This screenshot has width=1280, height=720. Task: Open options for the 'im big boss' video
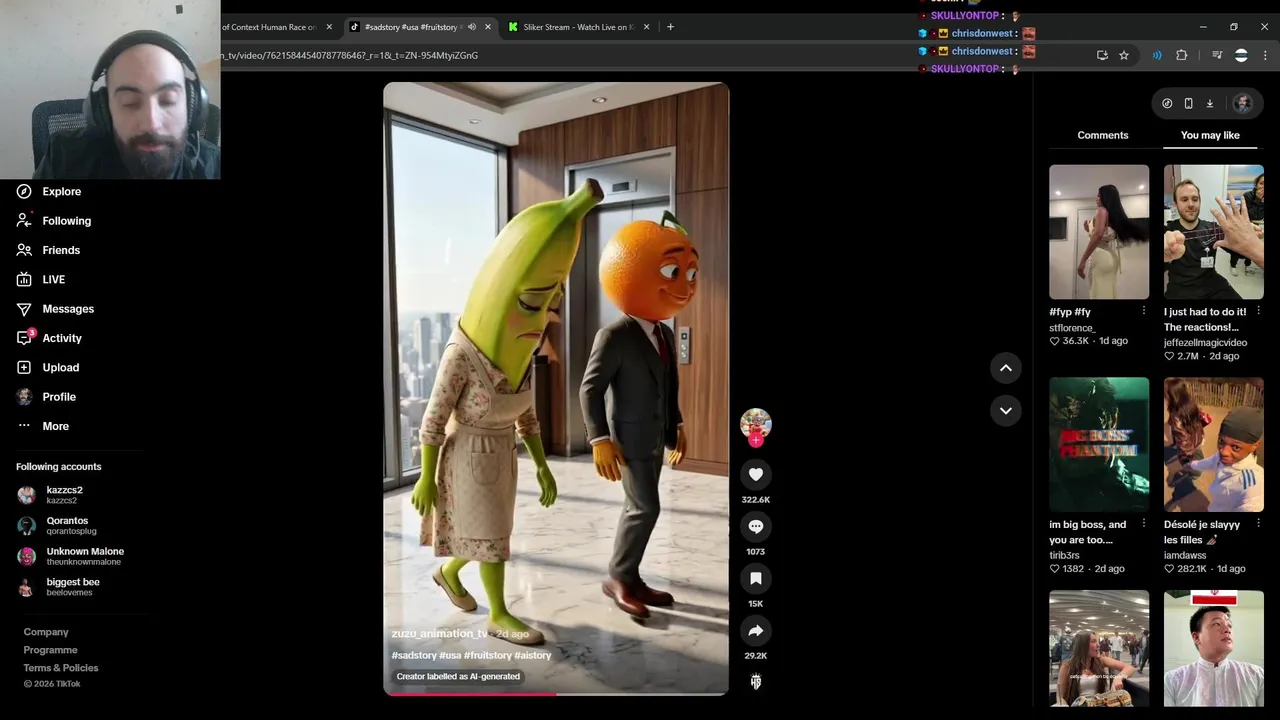[x=1144, y=524]
